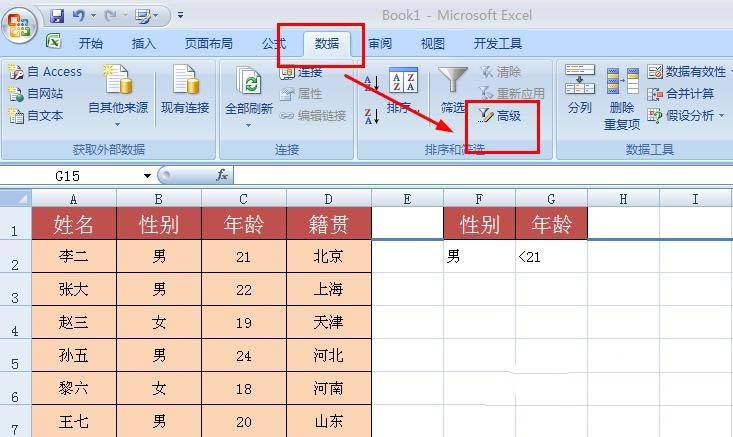Viewport: 733px width, 437px height.
Task: Import data 自 Access
Action: (45, 72)
